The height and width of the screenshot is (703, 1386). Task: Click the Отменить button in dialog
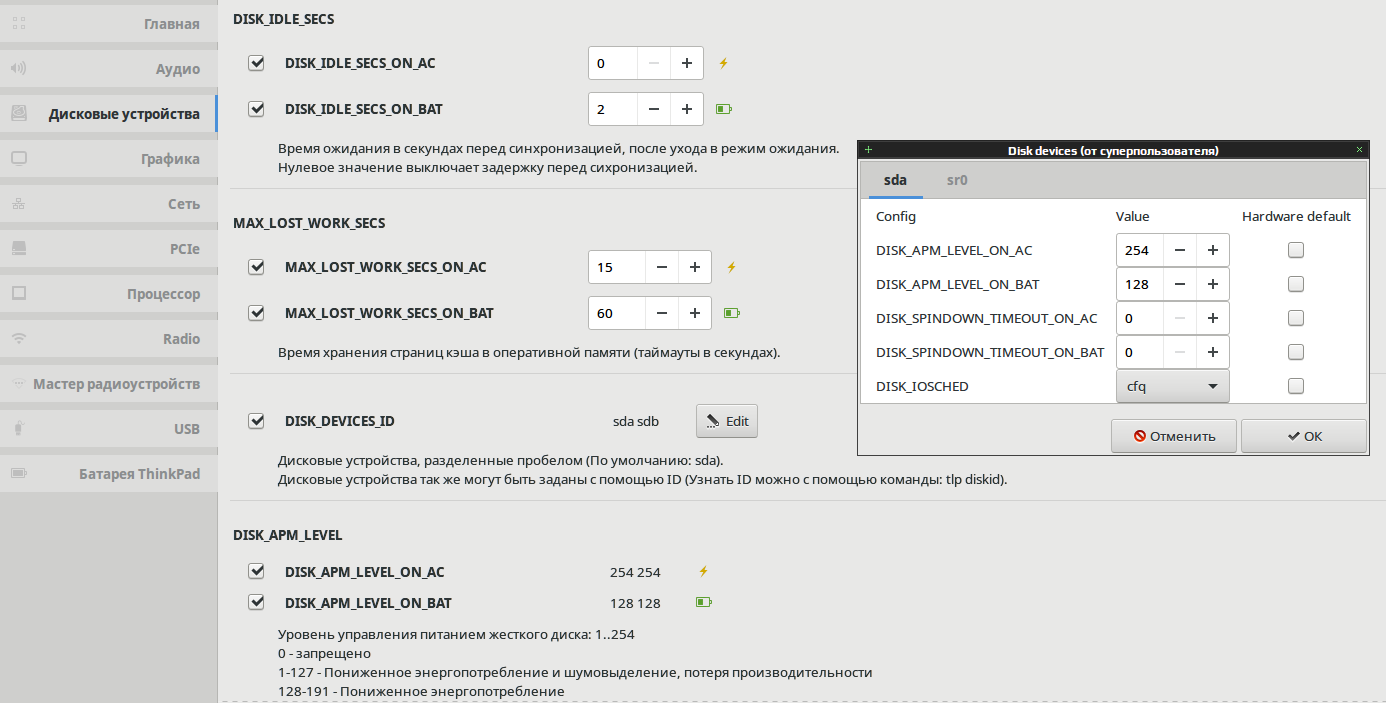point(1174,436)
